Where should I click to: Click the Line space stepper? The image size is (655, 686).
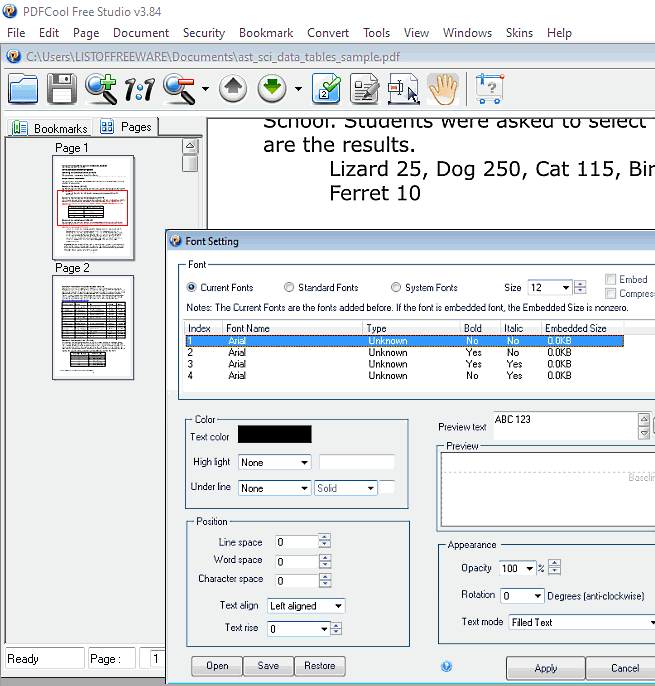pyautogui.click(x=324, y=541)
